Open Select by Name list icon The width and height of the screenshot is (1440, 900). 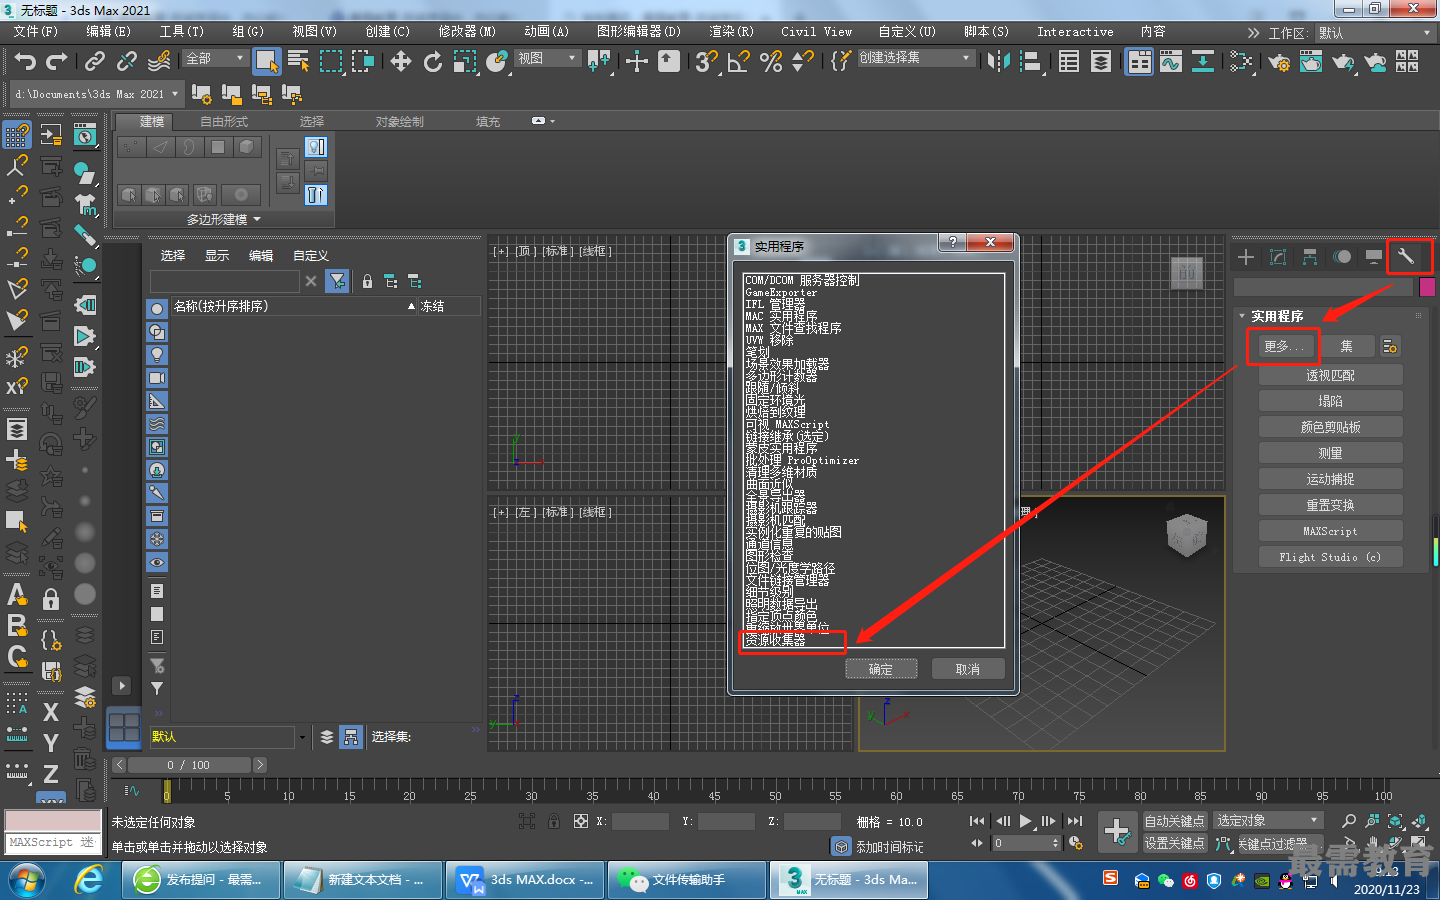pyautogui.click(x=298, y=62)
